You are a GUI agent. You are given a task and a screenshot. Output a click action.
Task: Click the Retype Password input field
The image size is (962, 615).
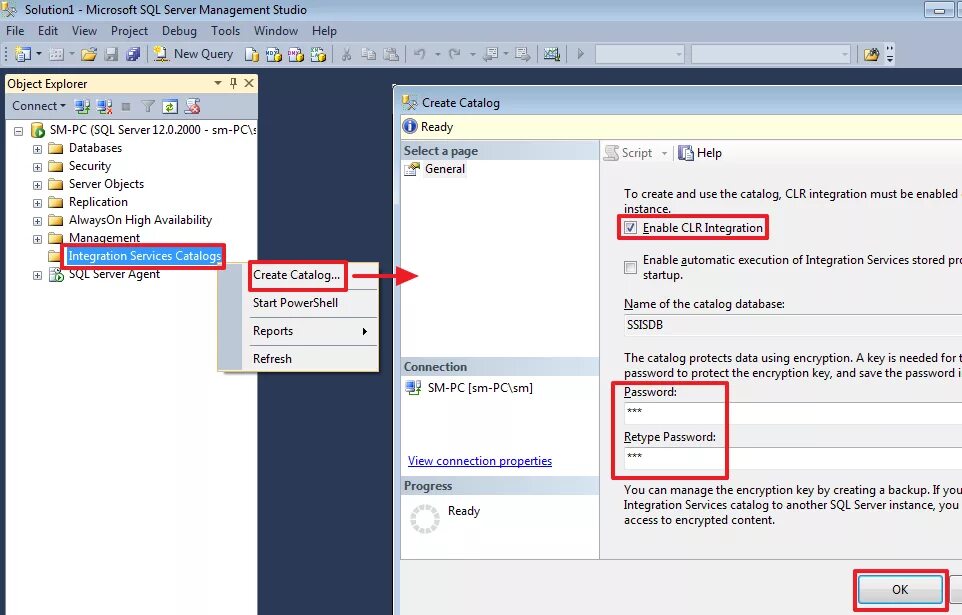tap(793, 458)
